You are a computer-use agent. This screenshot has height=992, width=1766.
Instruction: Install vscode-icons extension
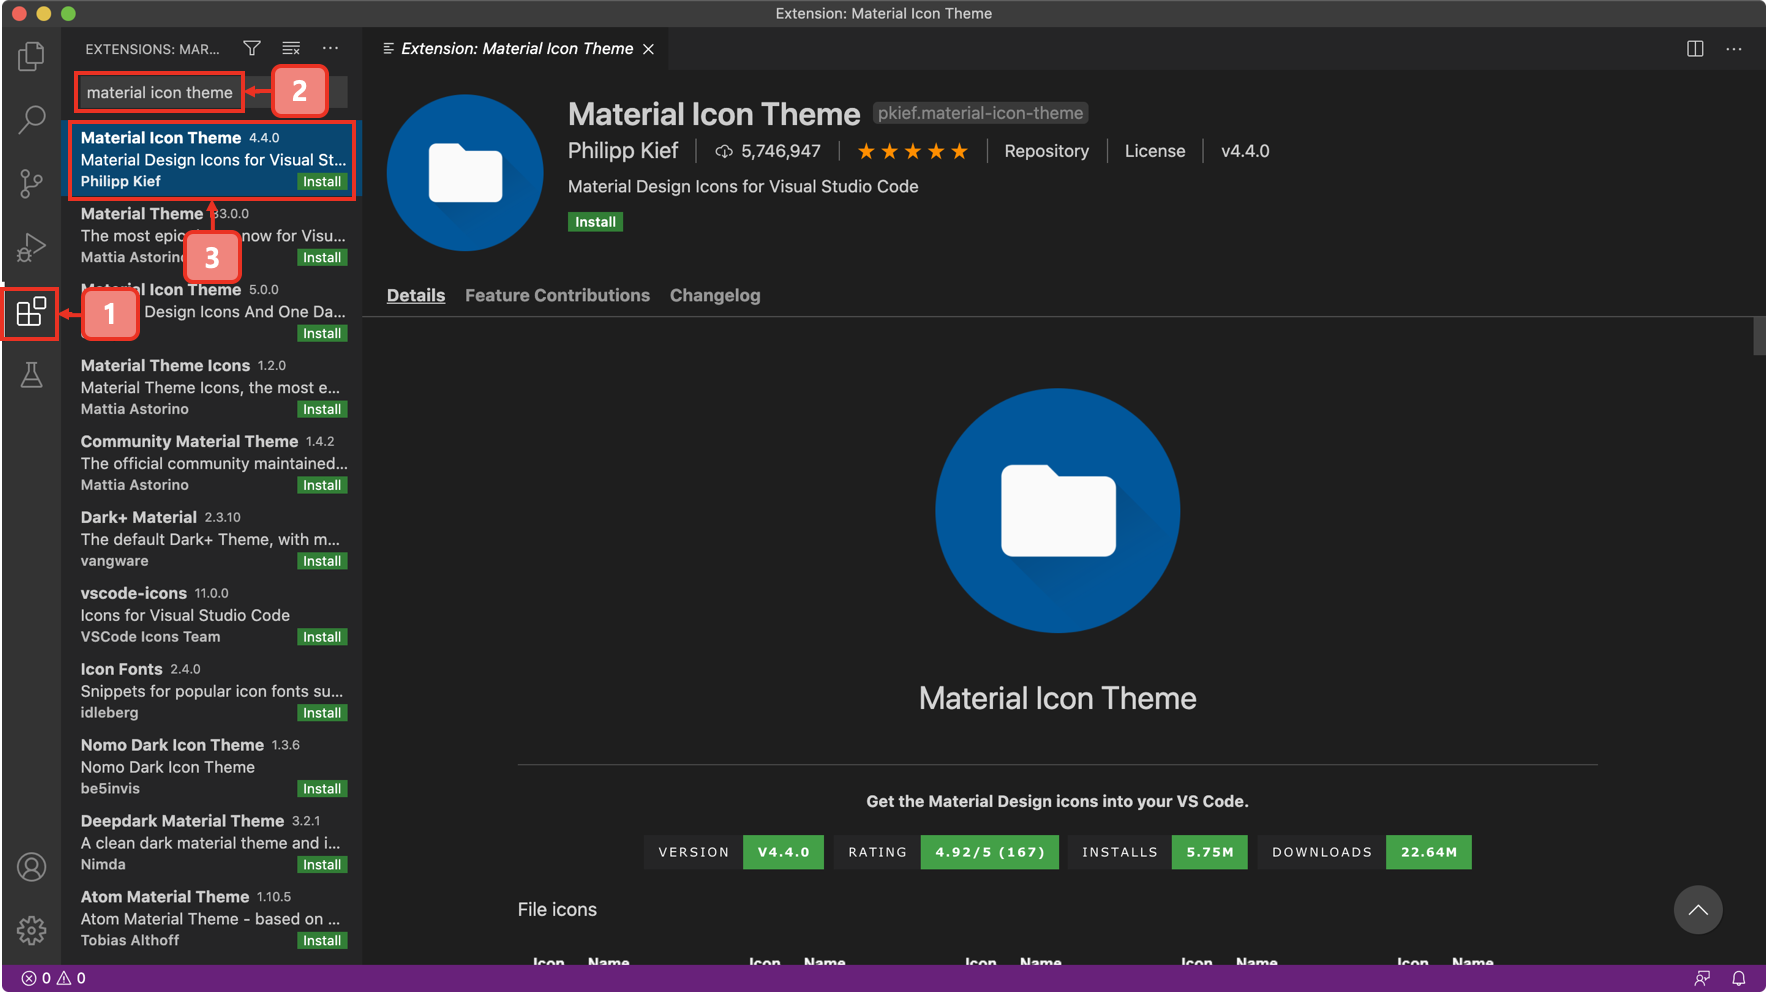click(x=322, y=638)
